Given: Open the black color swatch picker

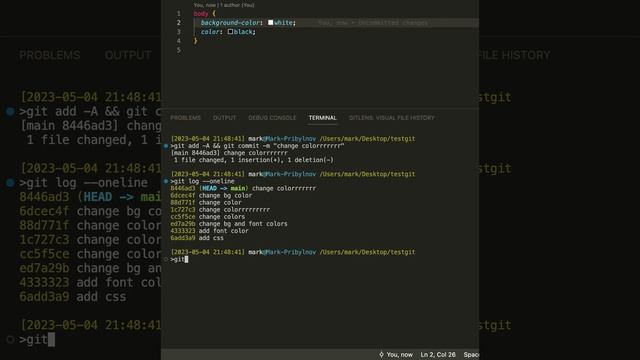Looking at the screenshot, I should click(x=230, y=31).
